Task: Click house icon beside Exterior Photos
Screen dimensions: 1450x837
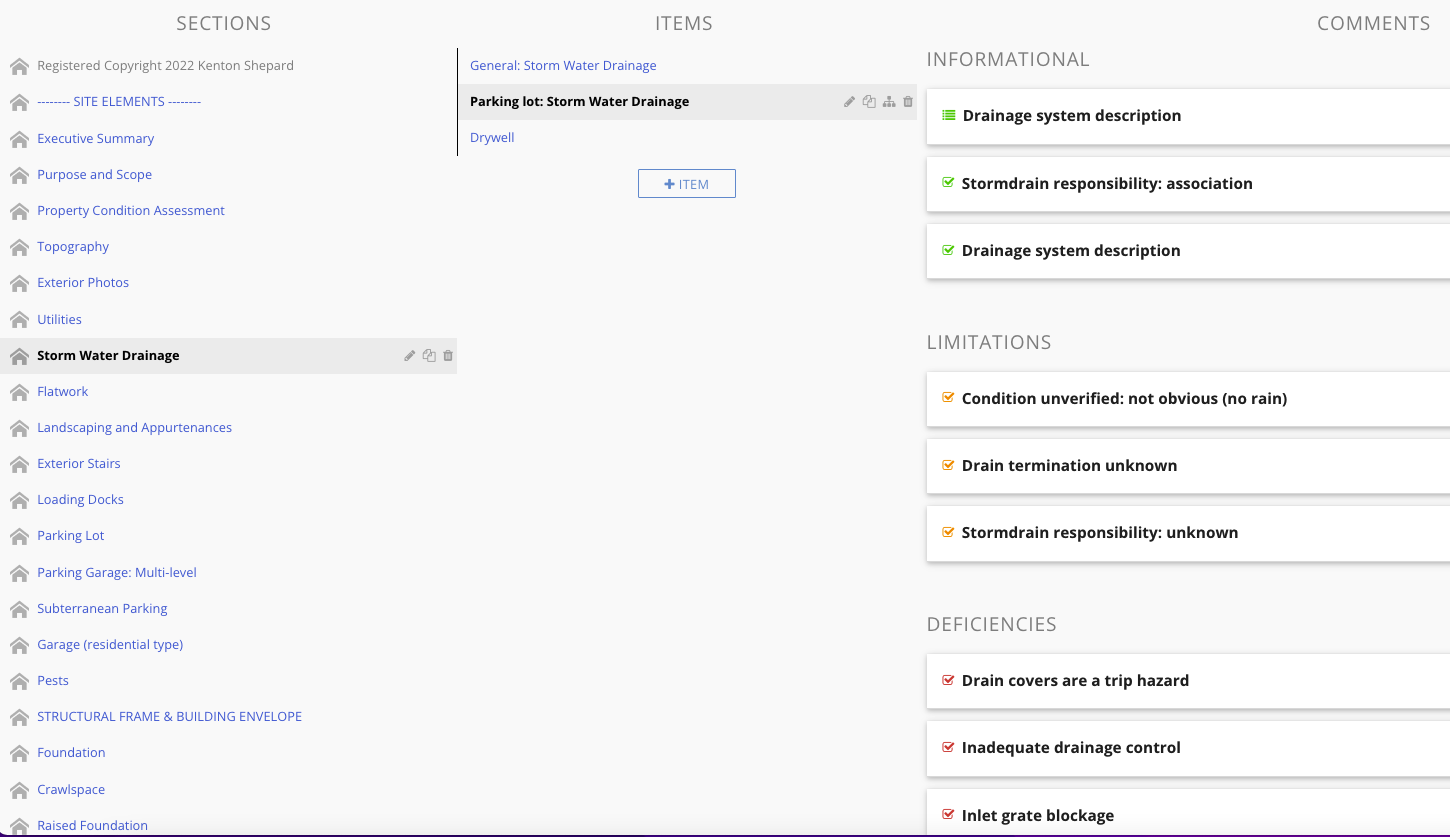Action: 19,283
